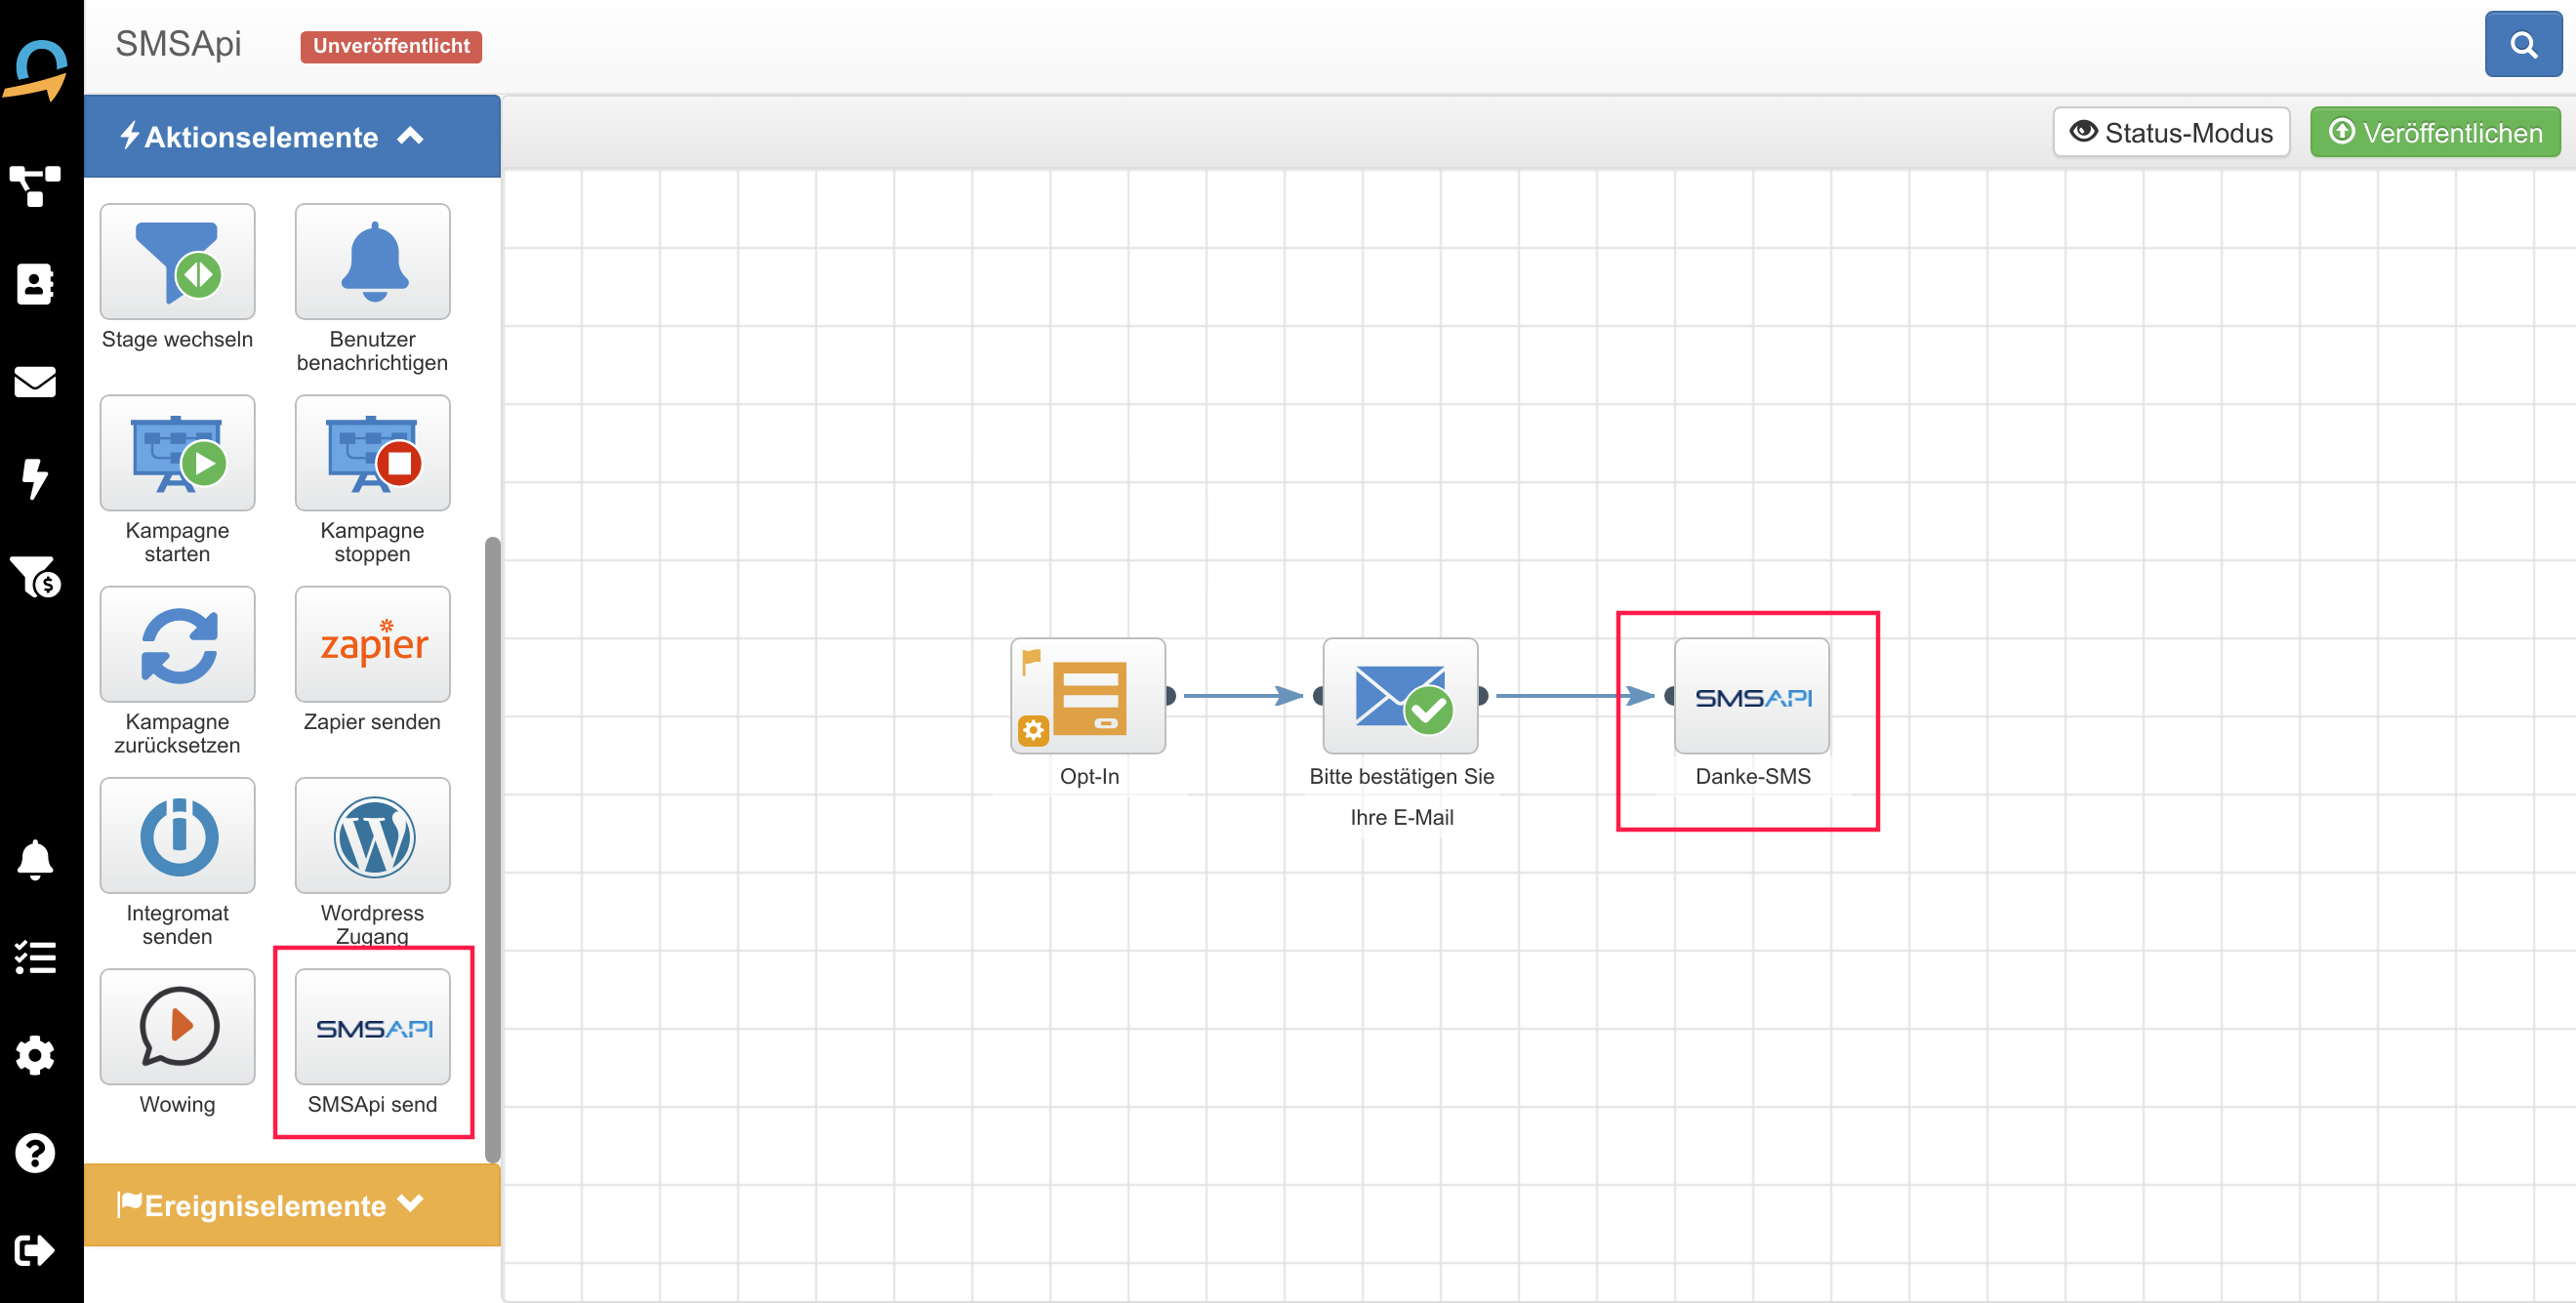Select the Stage wechseln action element

(x=177, y=262)
